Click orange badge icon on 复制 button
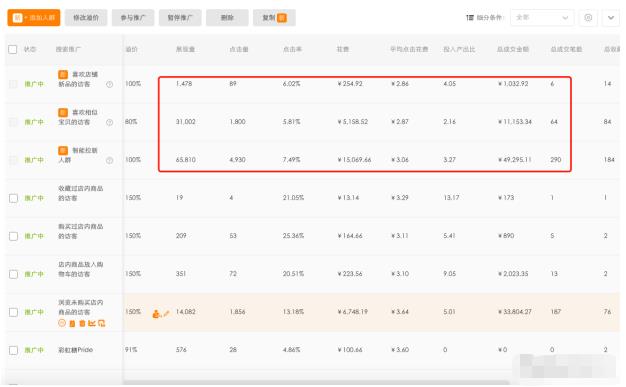 tap(282, 18)
